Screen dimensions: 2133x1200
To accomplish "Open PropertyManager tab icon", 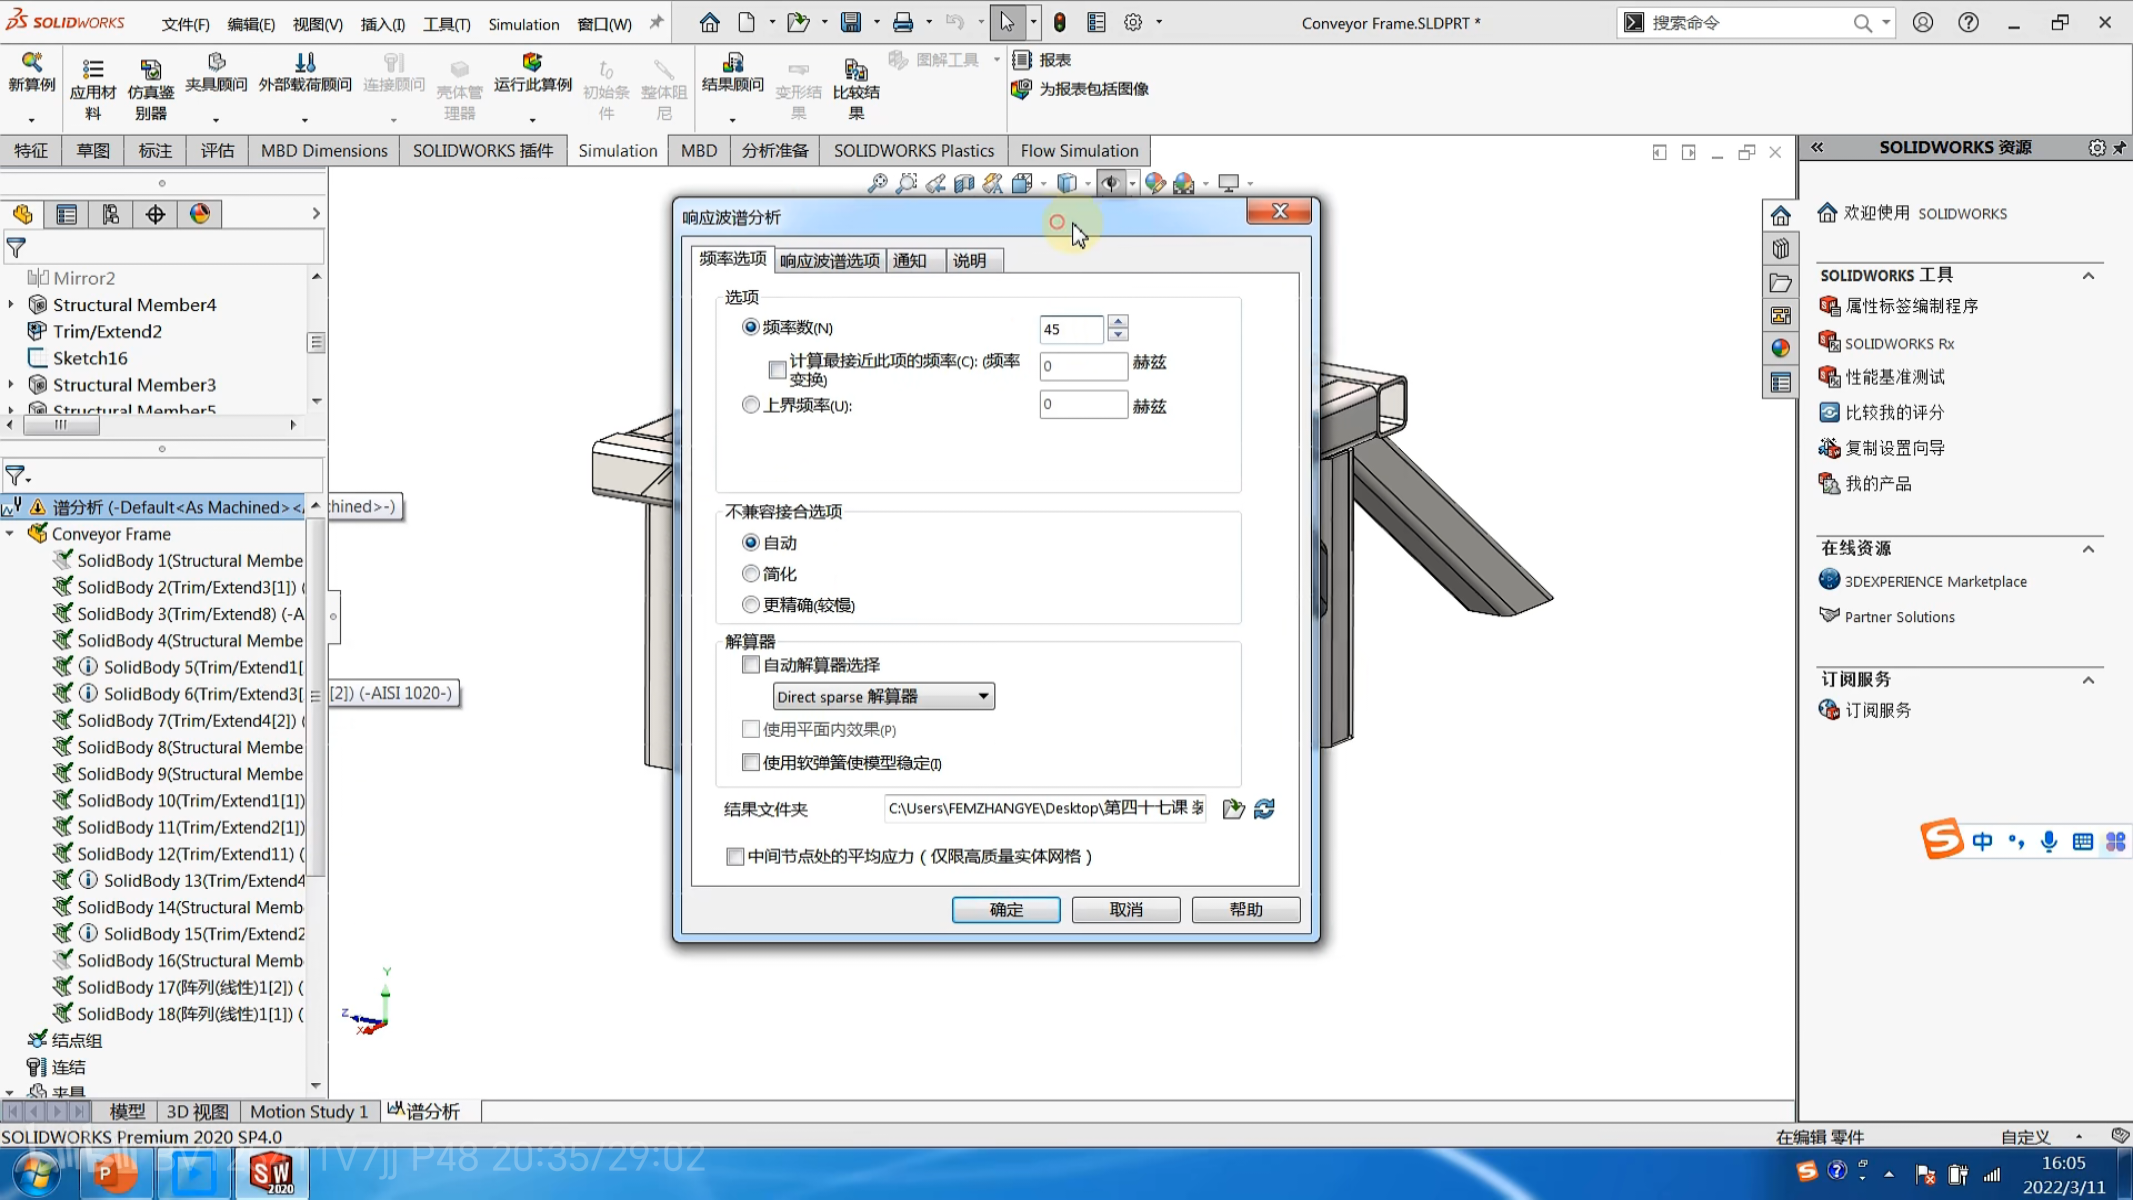I will click(67, 214).
